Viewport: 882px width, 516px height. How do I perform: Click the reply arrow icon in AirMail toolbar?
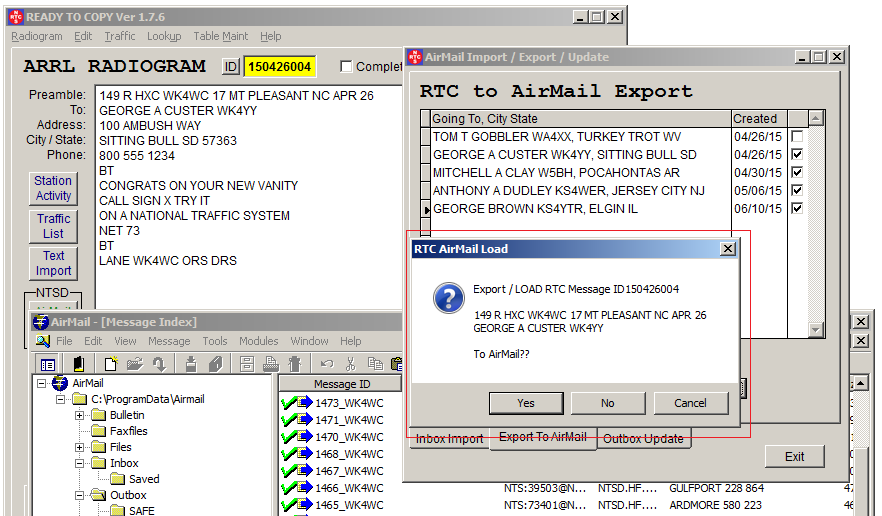159,364
